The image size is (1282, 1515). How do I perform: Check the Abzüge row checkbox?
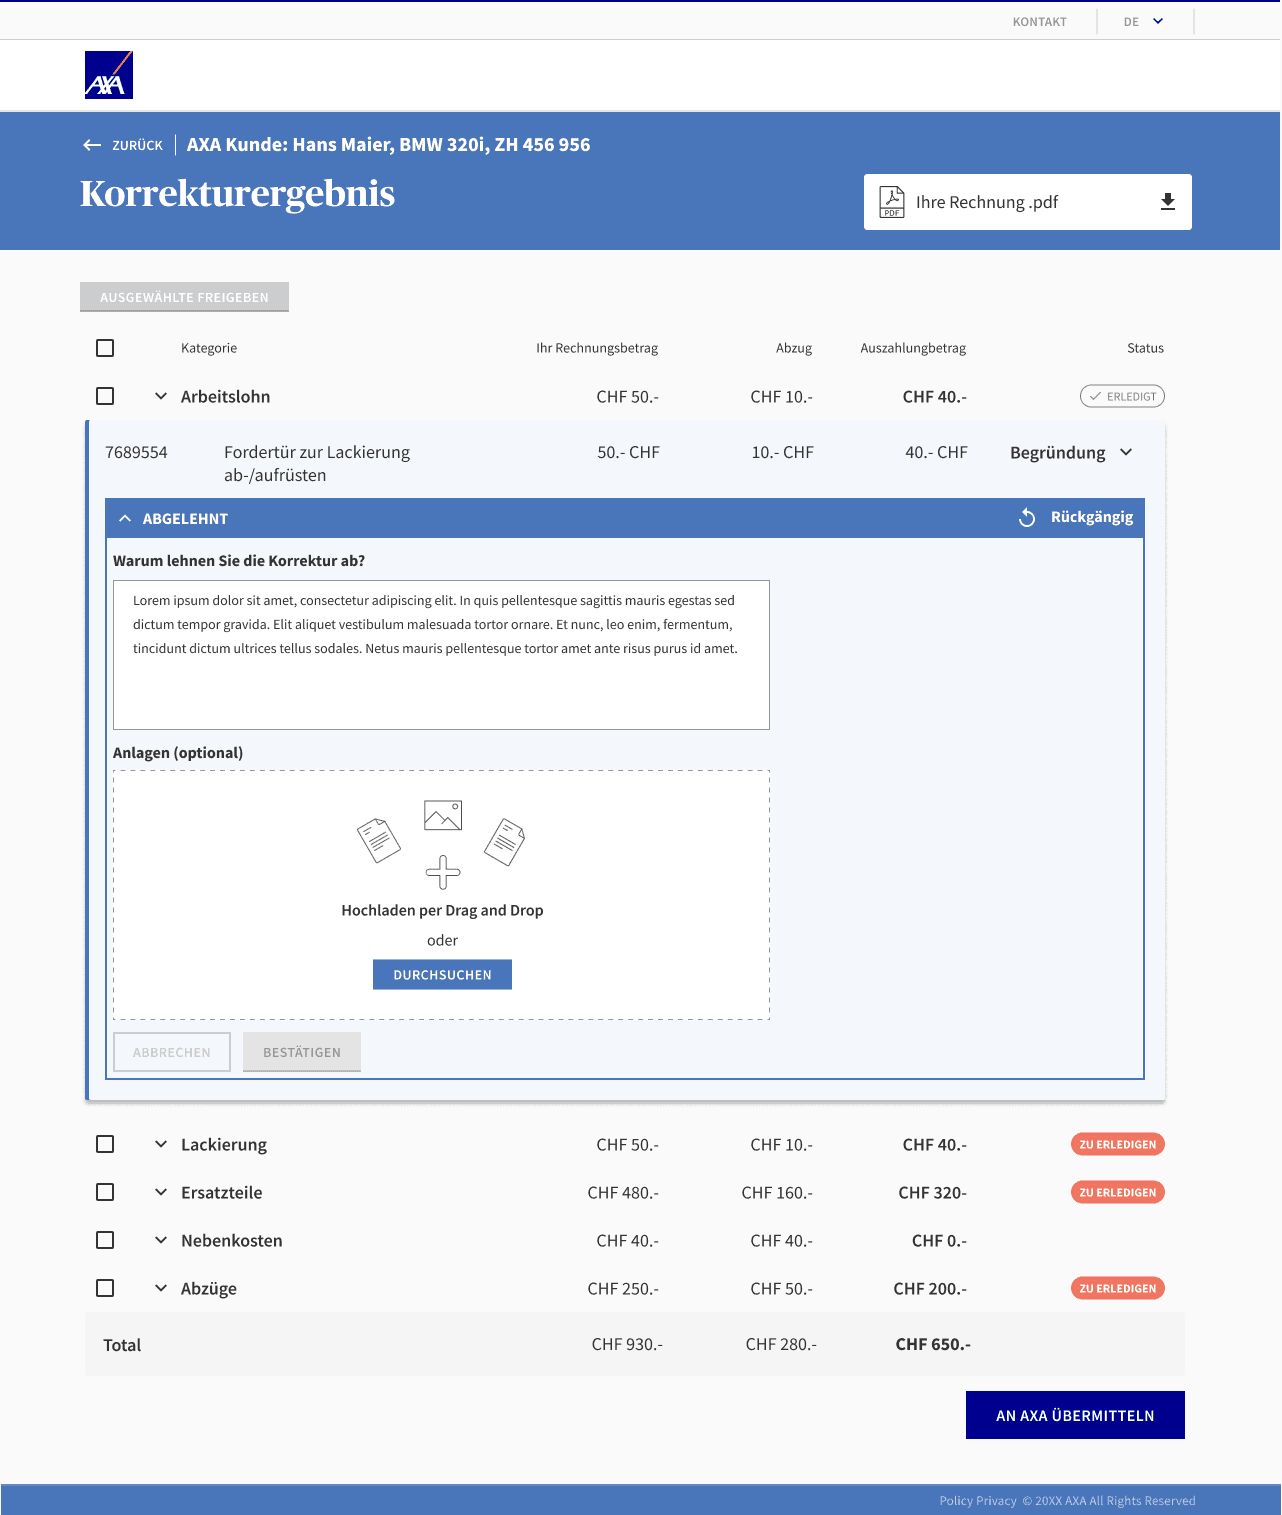(x=105, y=1288)
